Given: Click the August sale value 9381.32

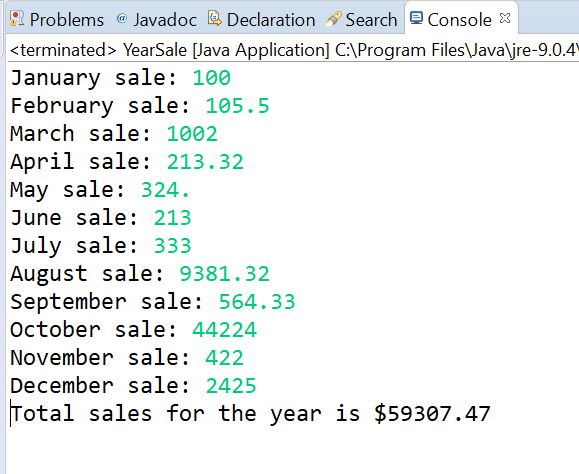Looking at the screenshot, I should click(225, 274).
